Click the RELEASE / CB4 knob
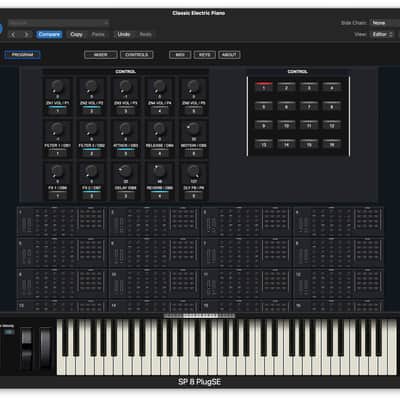The width and height of the screenshot is (400, 400). click(159, 129)
